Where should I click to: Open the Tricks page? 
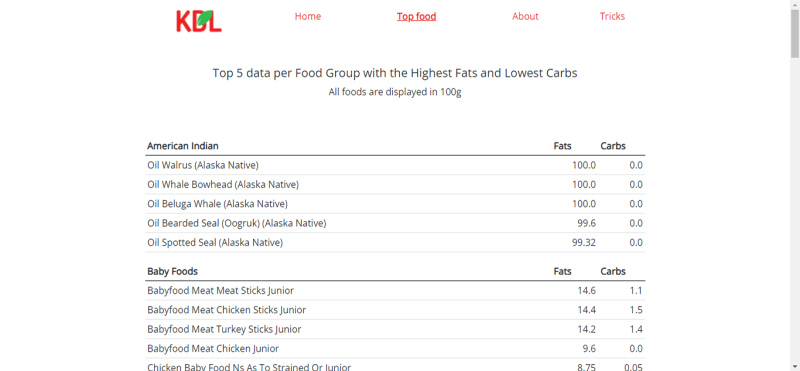[612, 16]
